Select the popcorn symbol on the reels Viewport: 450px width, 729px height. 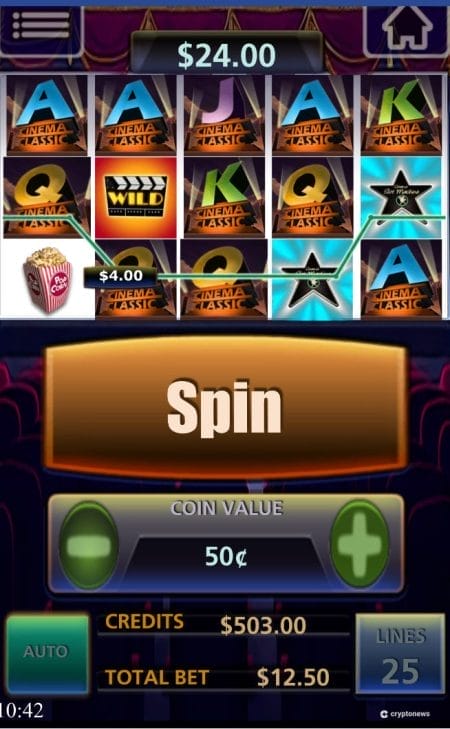click(x=47, y=278)
